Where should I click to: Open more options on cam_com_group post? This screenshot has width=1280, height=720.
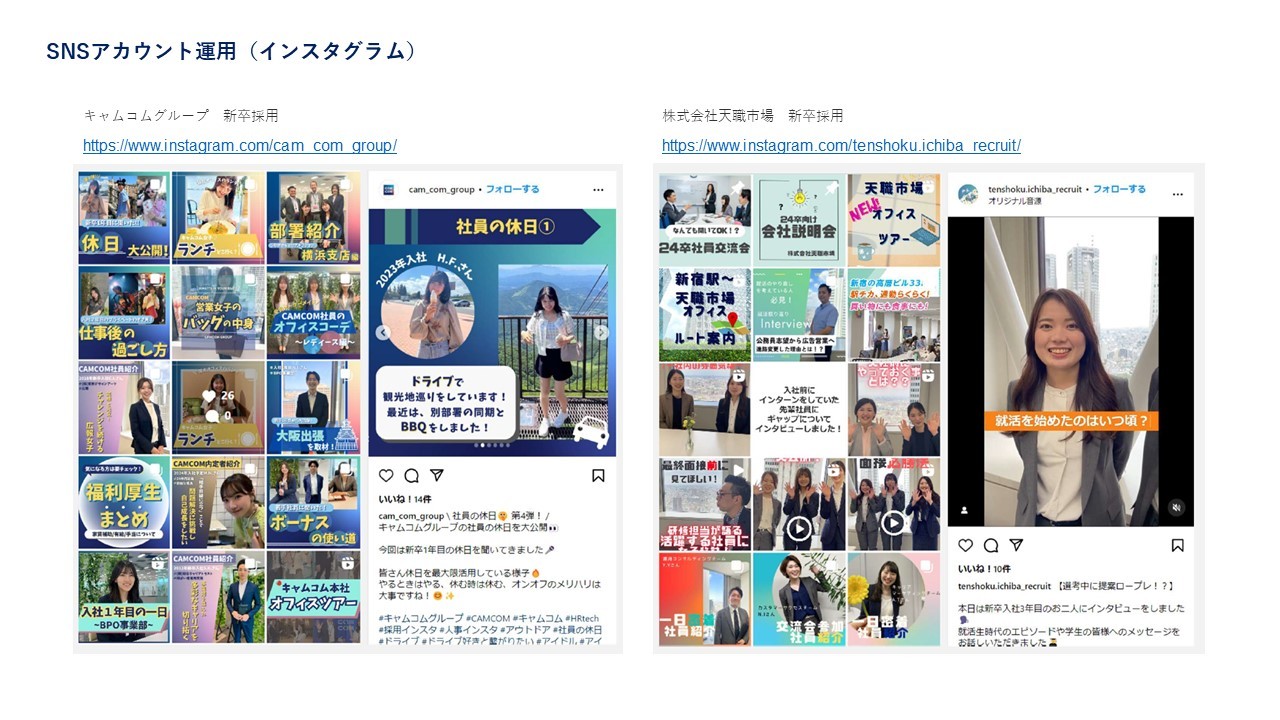coord(598,189)
